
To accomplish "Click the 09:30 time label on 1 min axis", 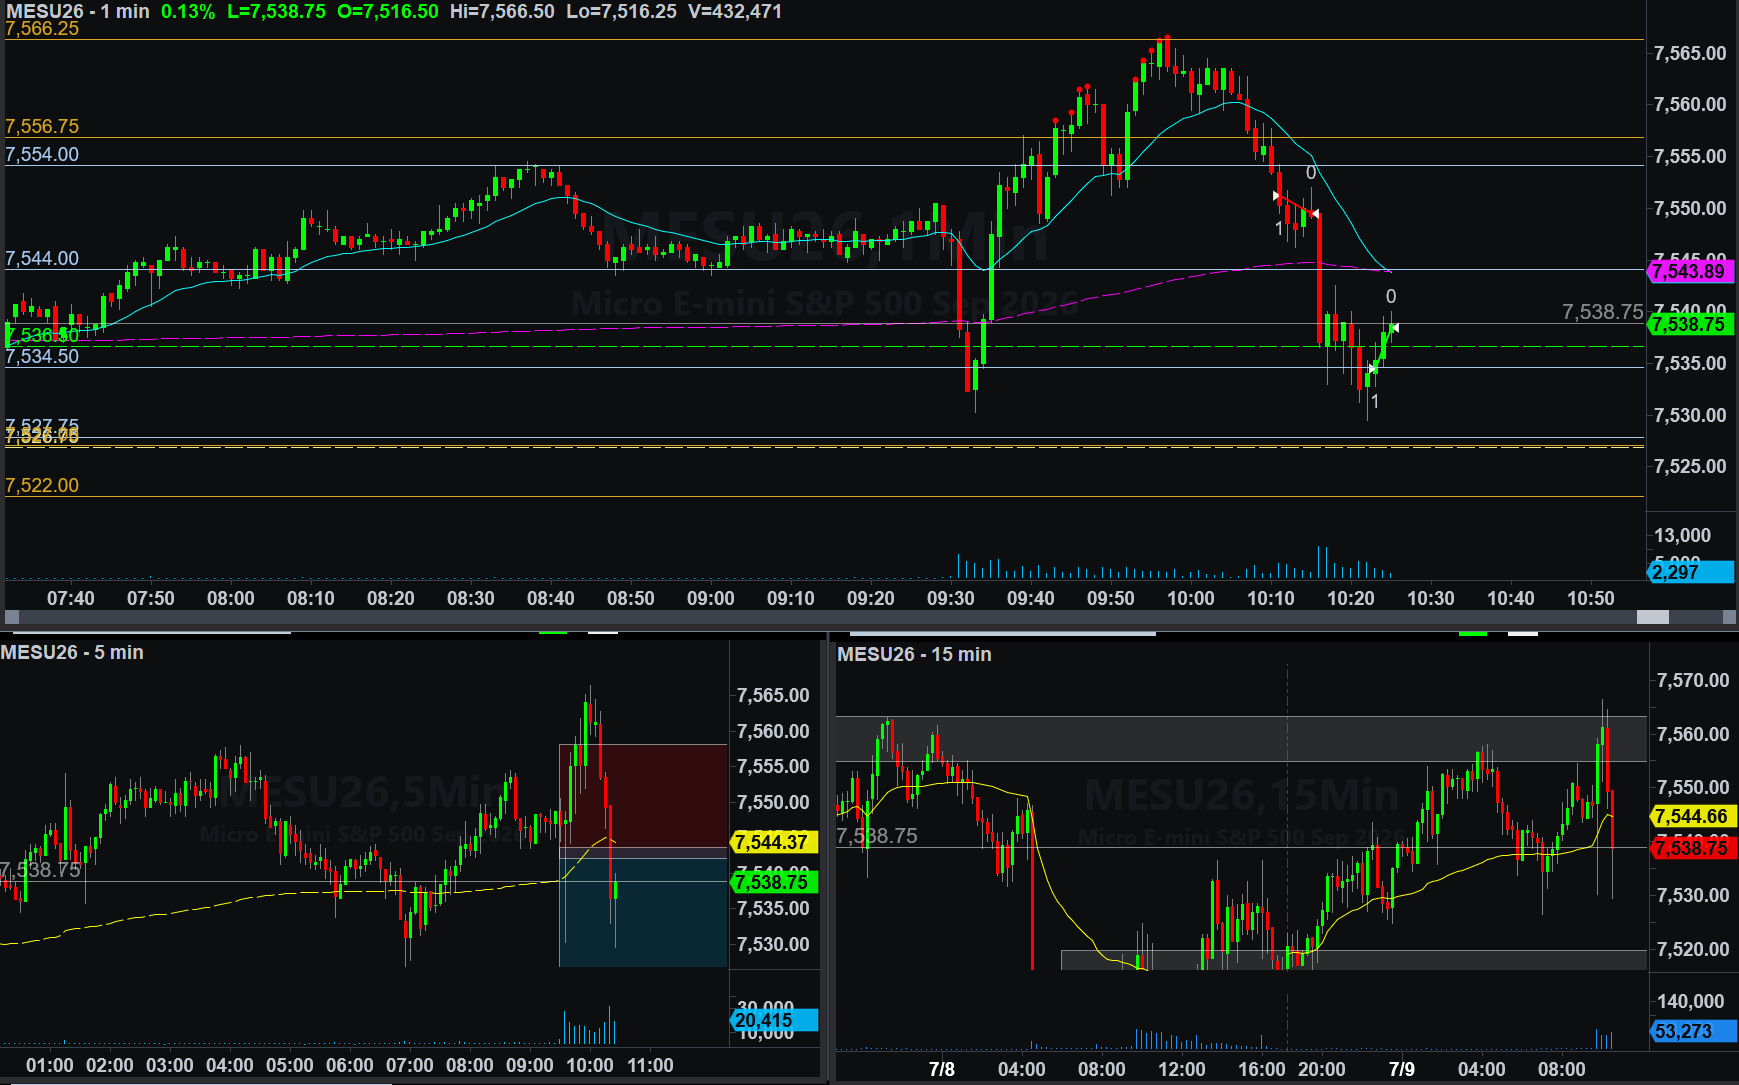I will tap(951, 598).
